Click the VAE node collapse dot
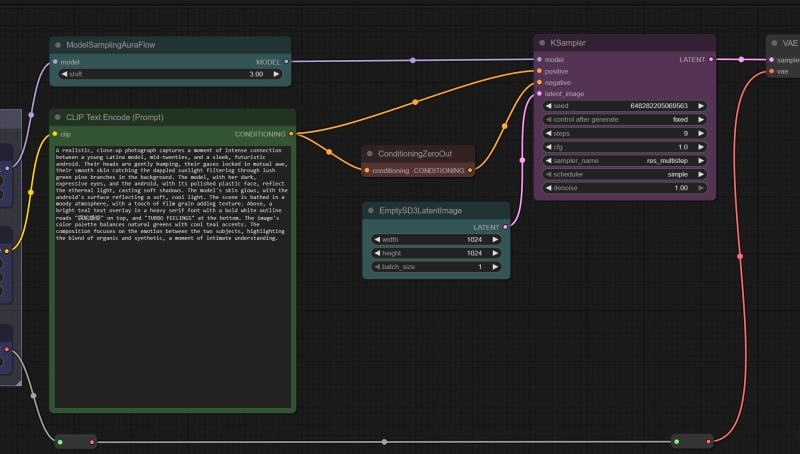 (775, 43)
